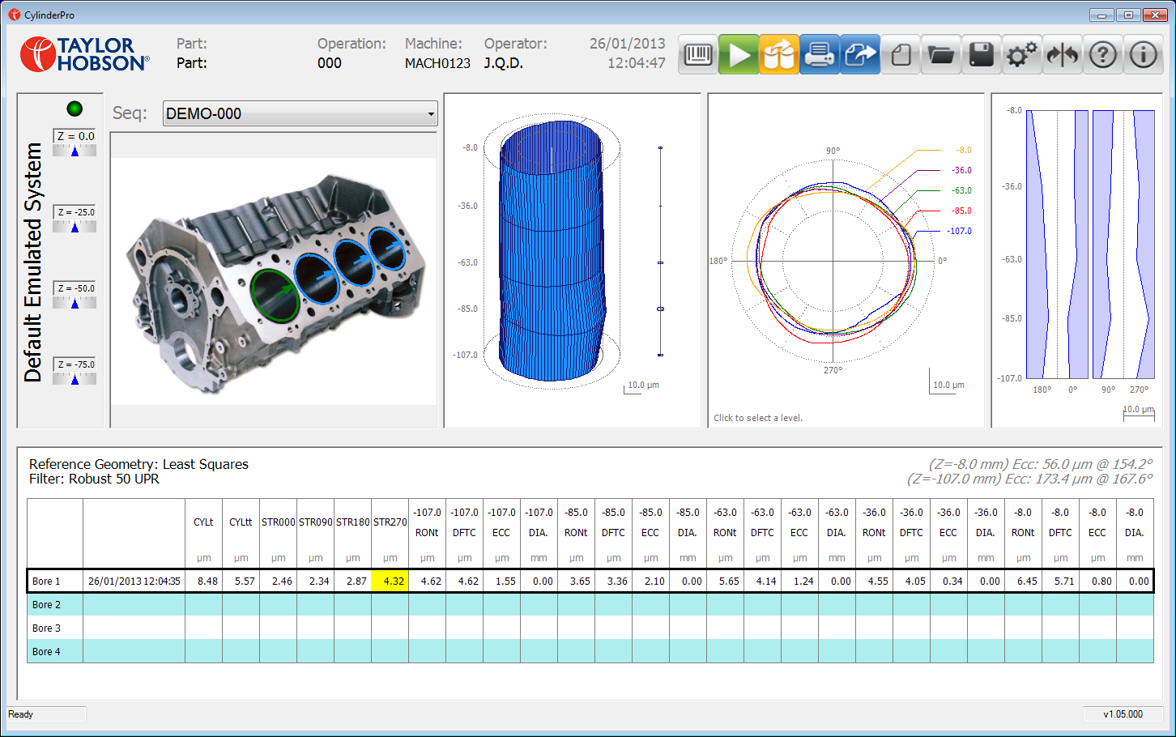Click the highlighted yellow 4.32 STR270 cell
Screen dimensions: 1176x737
(390, 581)
